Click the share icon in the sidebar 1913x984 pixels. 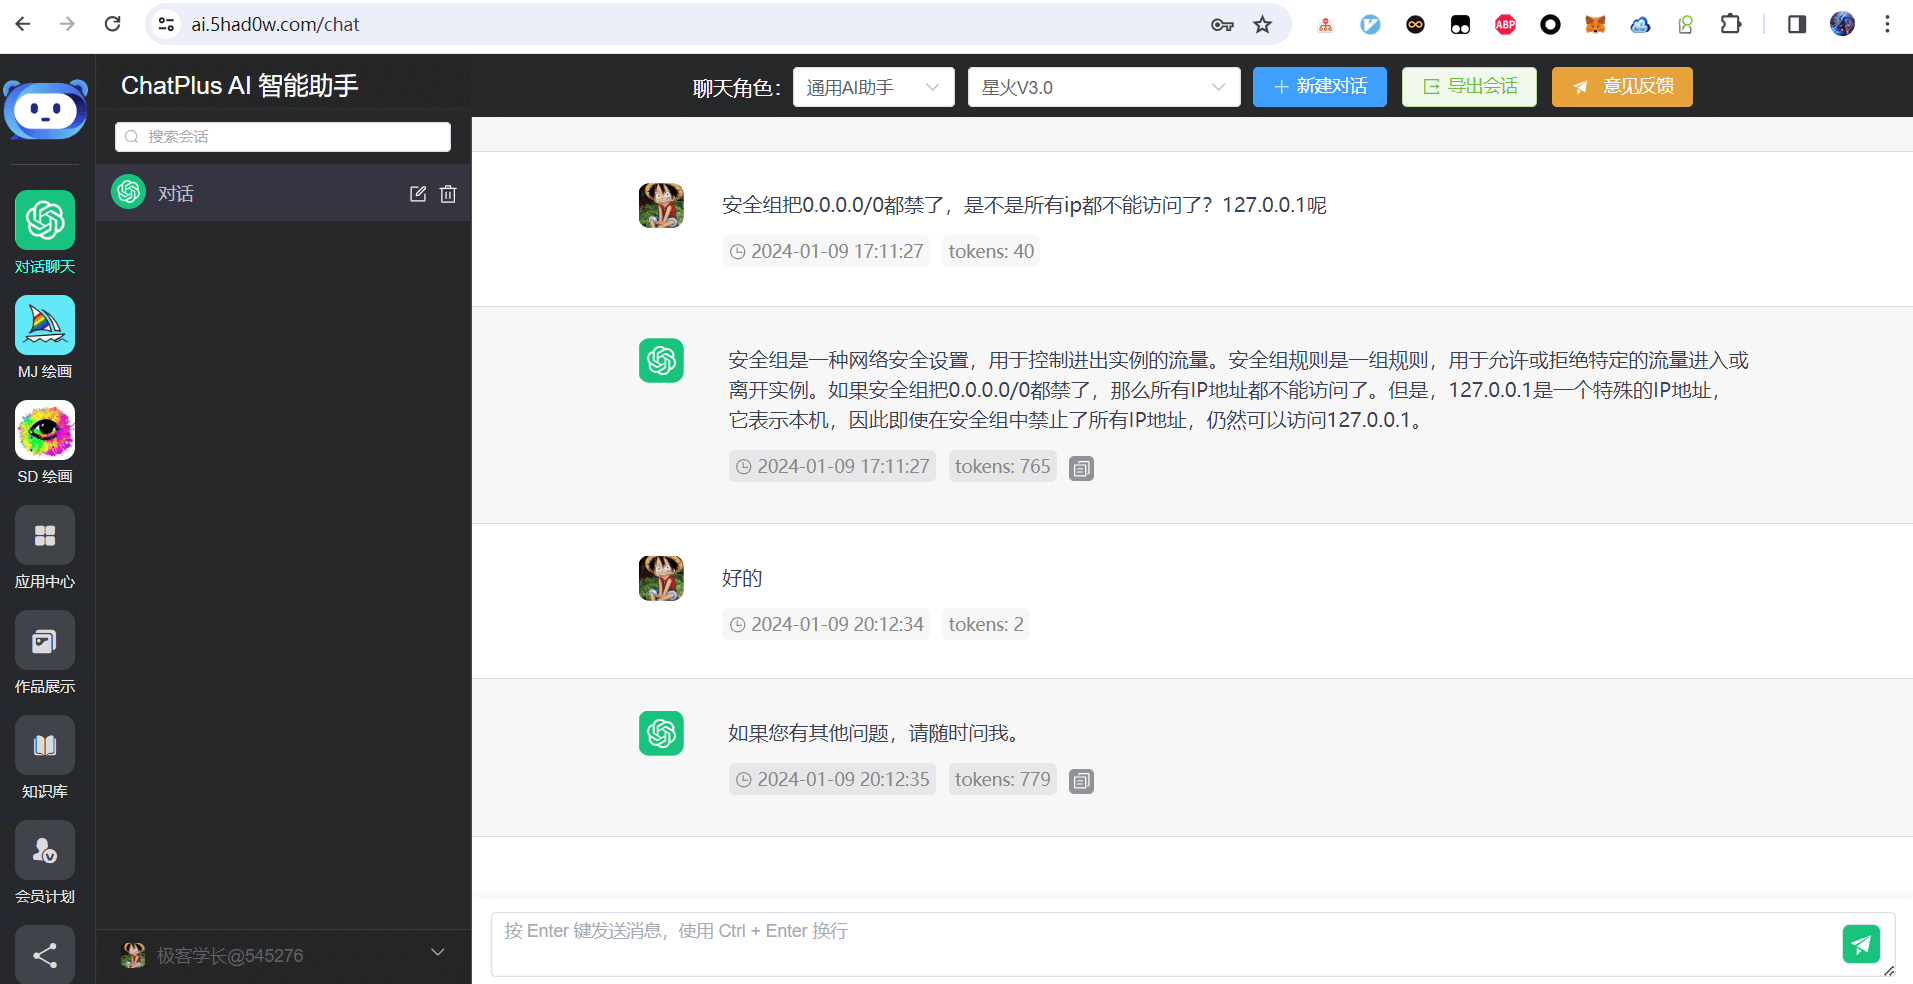pyautogui.click(x=45, y=955)
